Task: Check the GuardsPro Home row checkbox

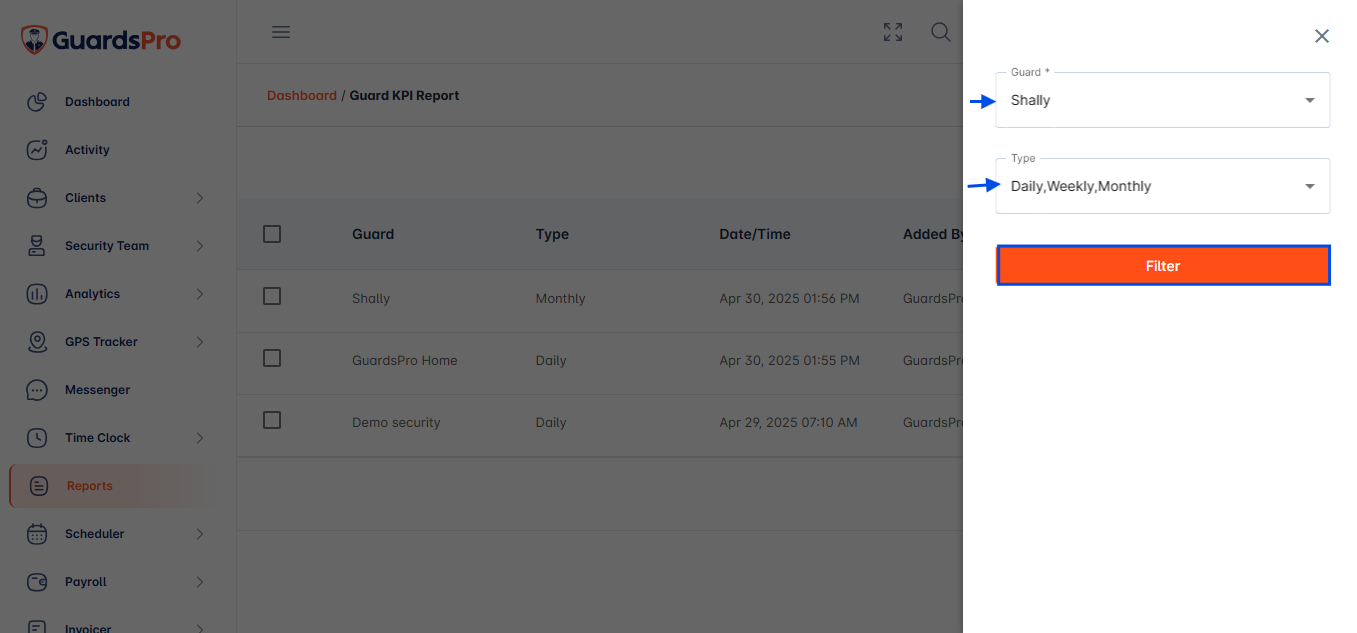Action: pos(272,358)
